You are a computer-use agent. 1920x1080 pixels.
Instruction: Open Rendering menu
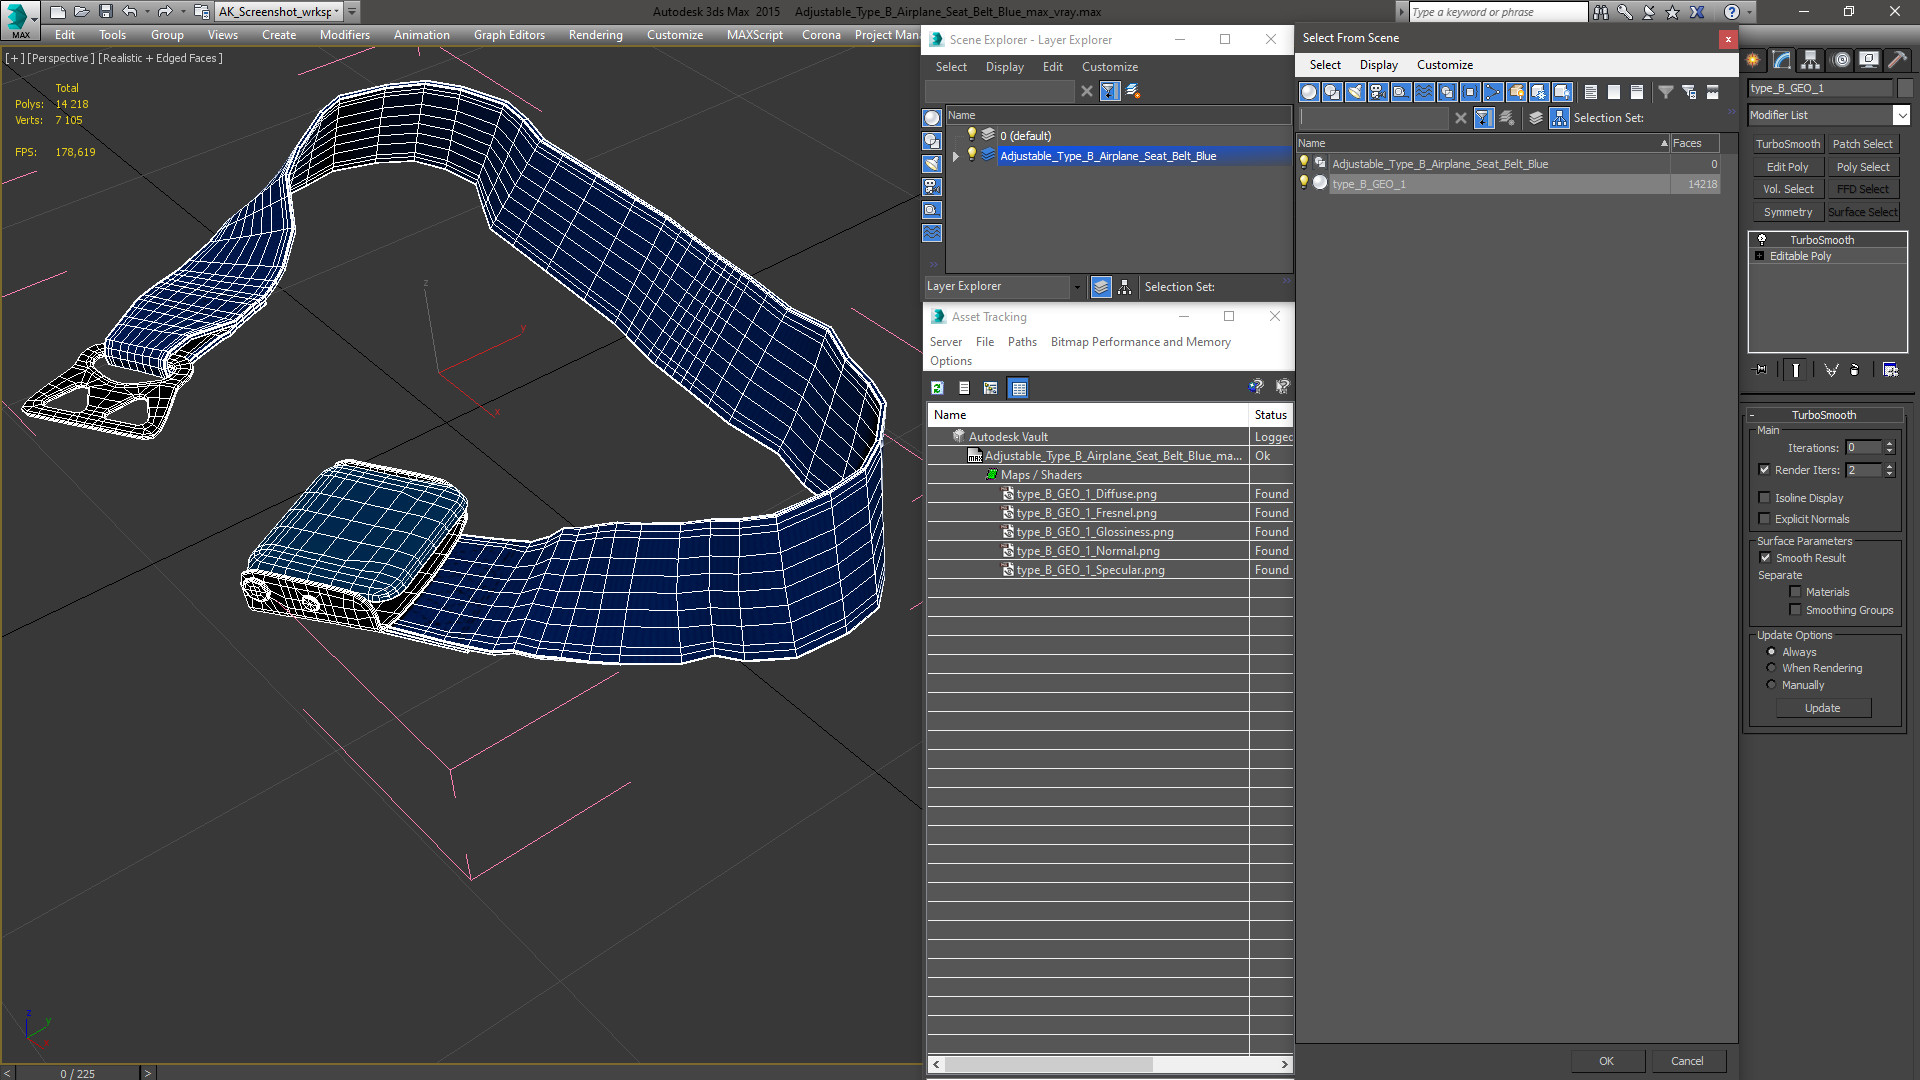tap(595, 35)
